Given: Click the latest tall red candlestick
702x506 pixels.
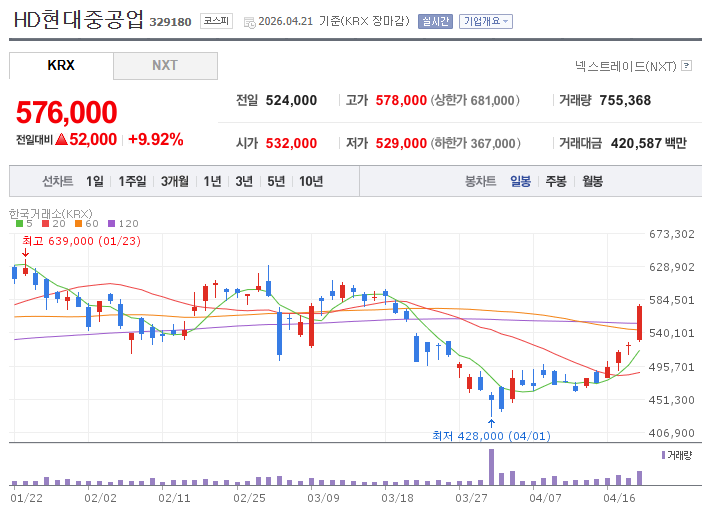Looking at the screenshot, I should point(640,323).
